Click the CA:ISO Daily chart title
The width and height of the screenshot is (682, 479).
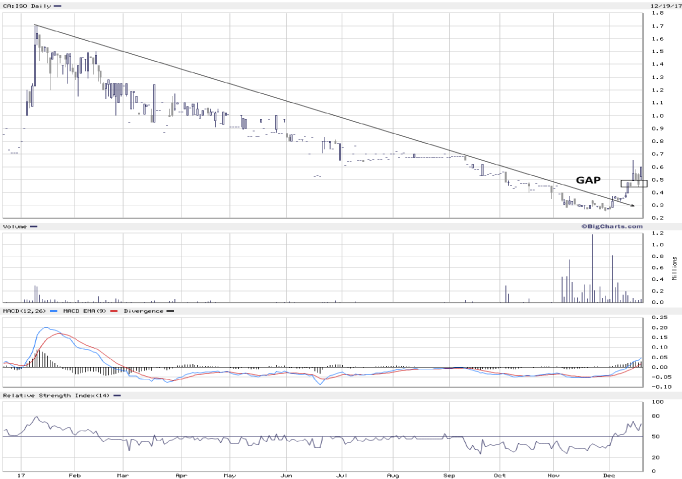(27, 6)
